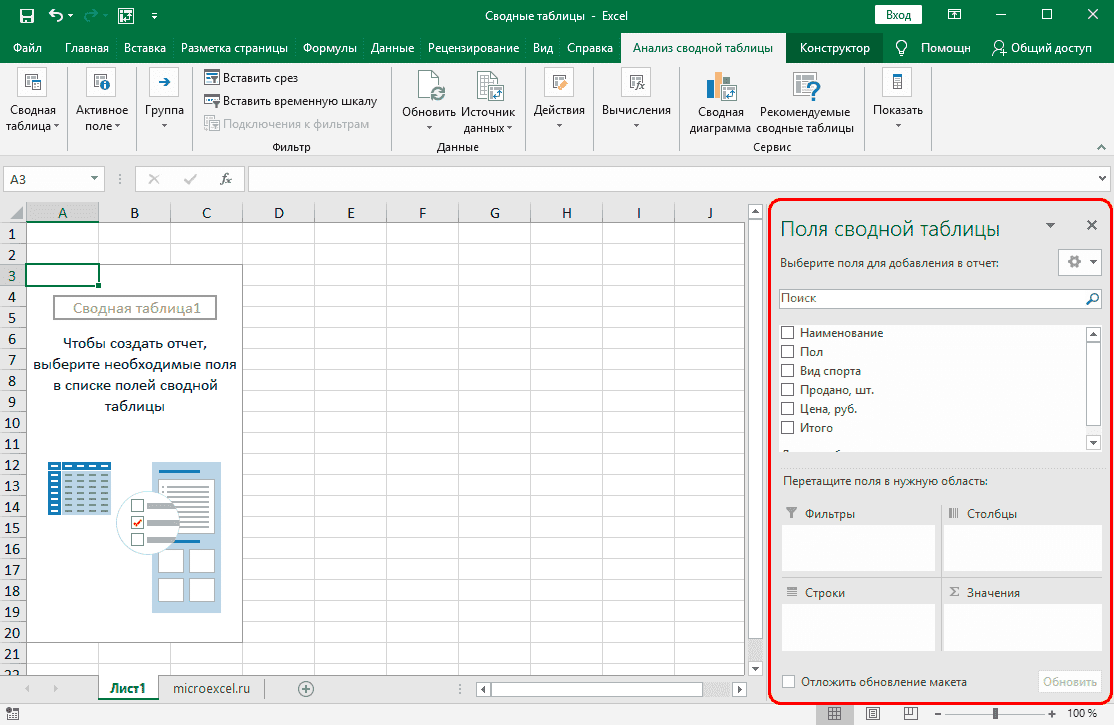The width and height of the screenshot is (1114, 725).
Task: Click the Insert Slicer icon (Вставить срез)
Action: pos(212,78)
